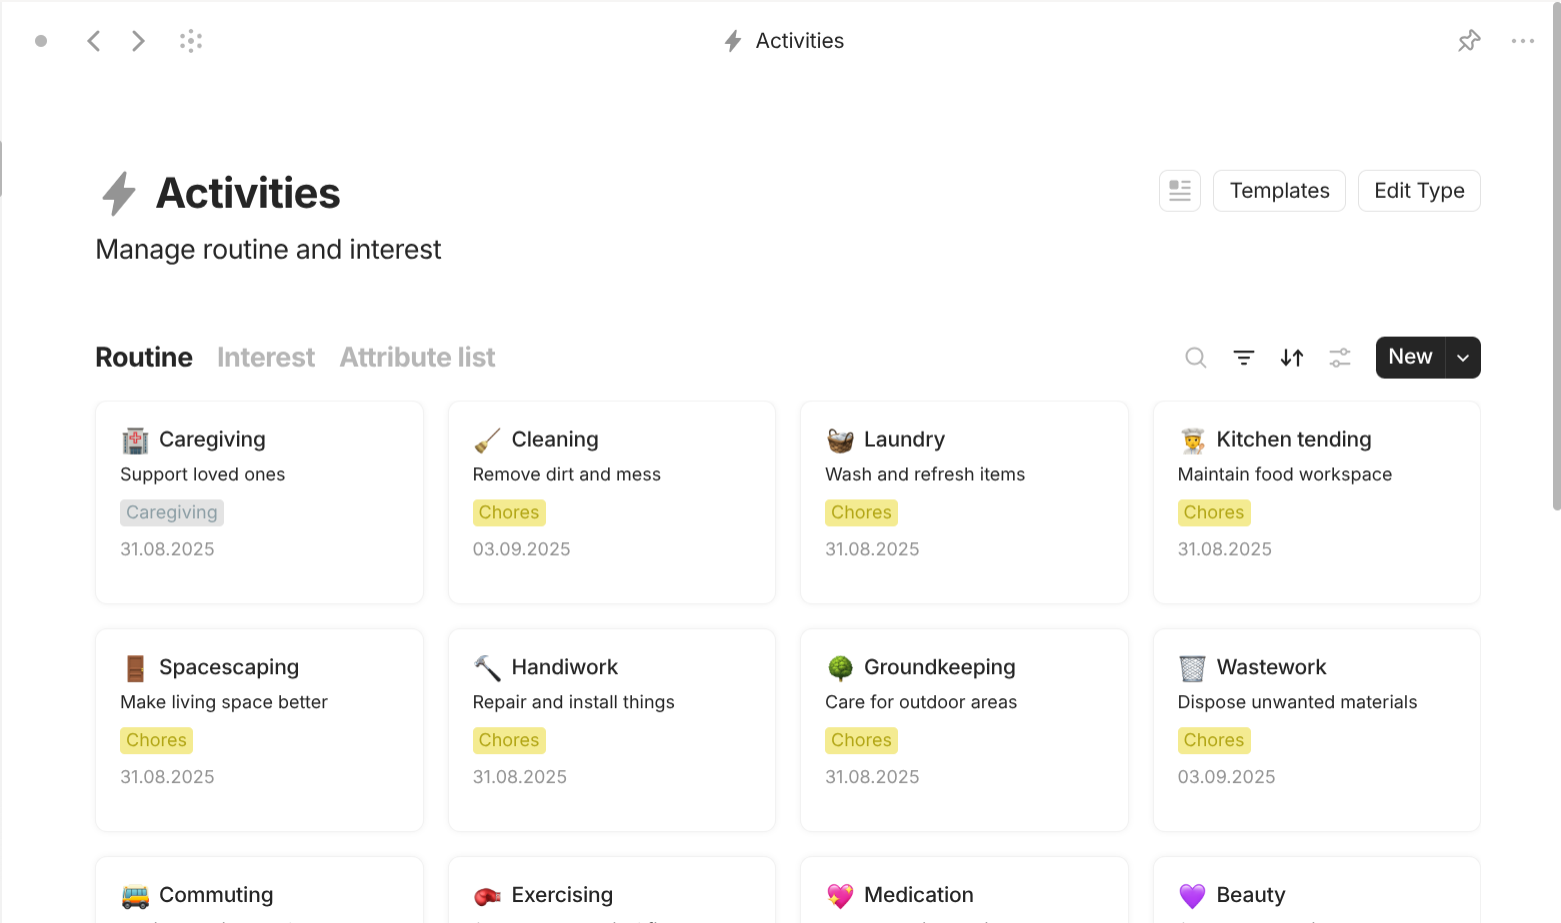Click the Chores tag on the Cleaning card
Viewport: 1561px width, 923px height.
(x=509, y=512)
